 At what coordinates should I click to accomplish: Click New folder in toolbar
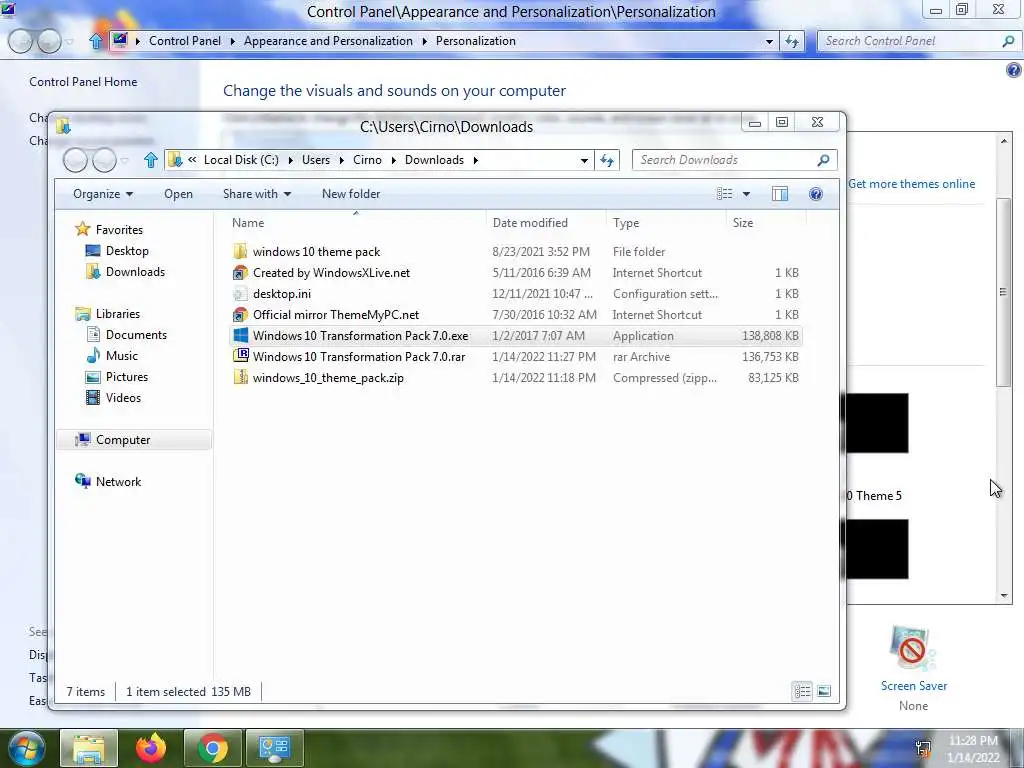pos(351,194)
